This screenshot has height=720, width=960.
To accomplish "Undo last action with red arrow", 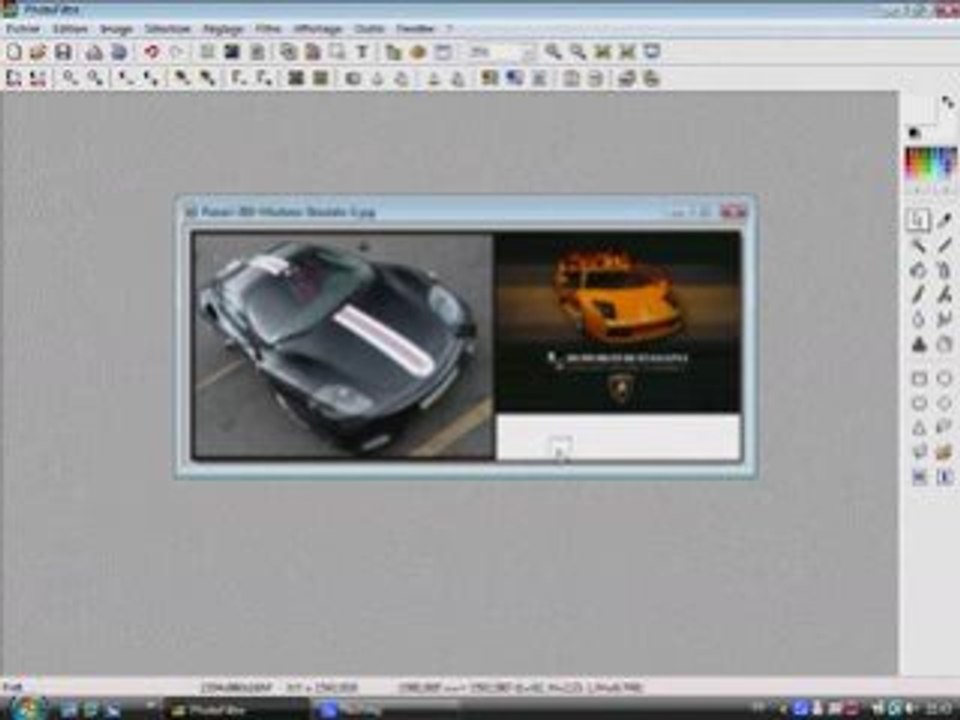I will (x=151, y=52).
